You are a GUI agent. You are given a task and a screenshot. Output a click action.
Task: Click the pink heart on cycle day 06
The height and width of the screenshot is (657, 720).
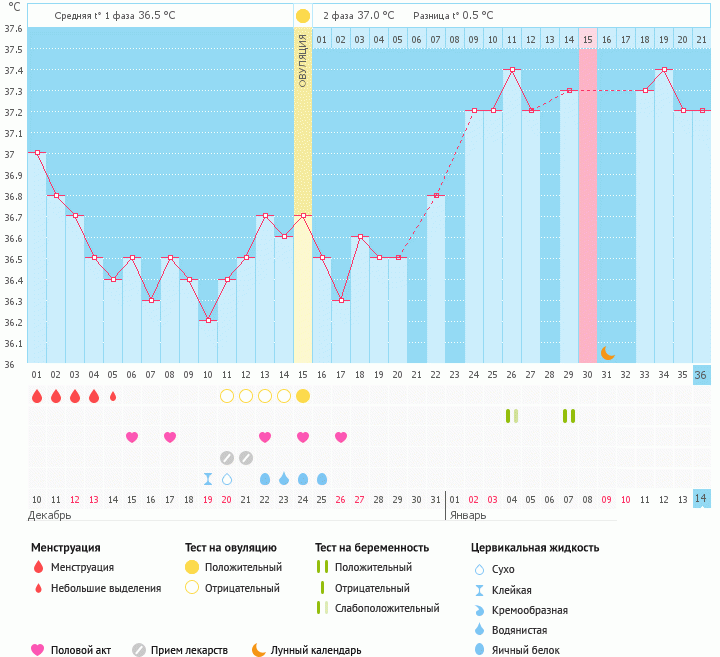click(132, 437)
